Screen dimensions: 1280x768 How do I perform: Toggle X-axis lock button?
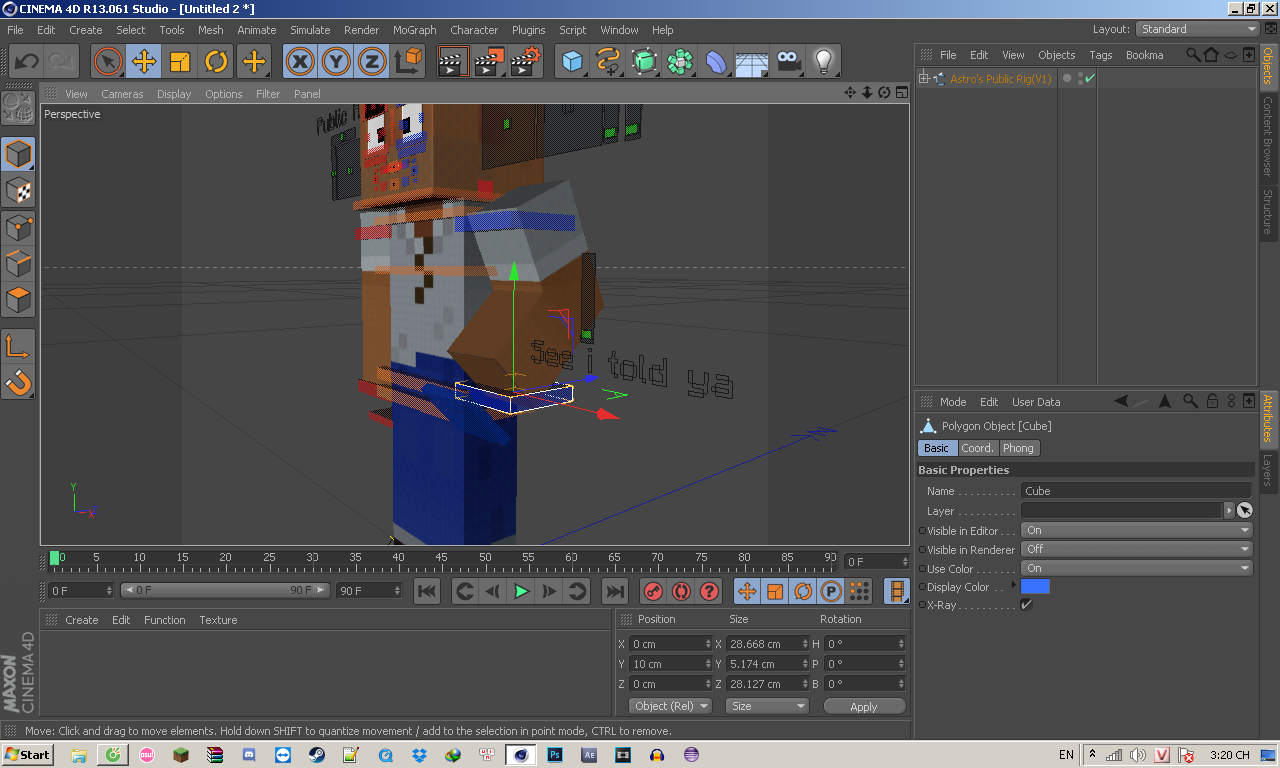(300, 62)
